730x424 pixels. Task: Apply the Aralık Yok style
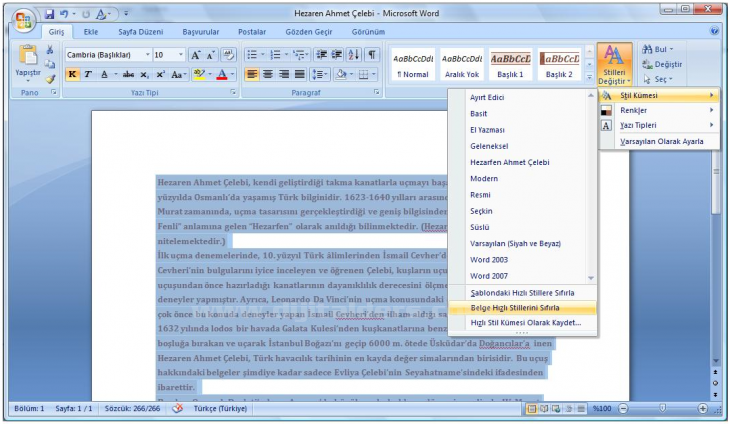[x=462, y=65]
